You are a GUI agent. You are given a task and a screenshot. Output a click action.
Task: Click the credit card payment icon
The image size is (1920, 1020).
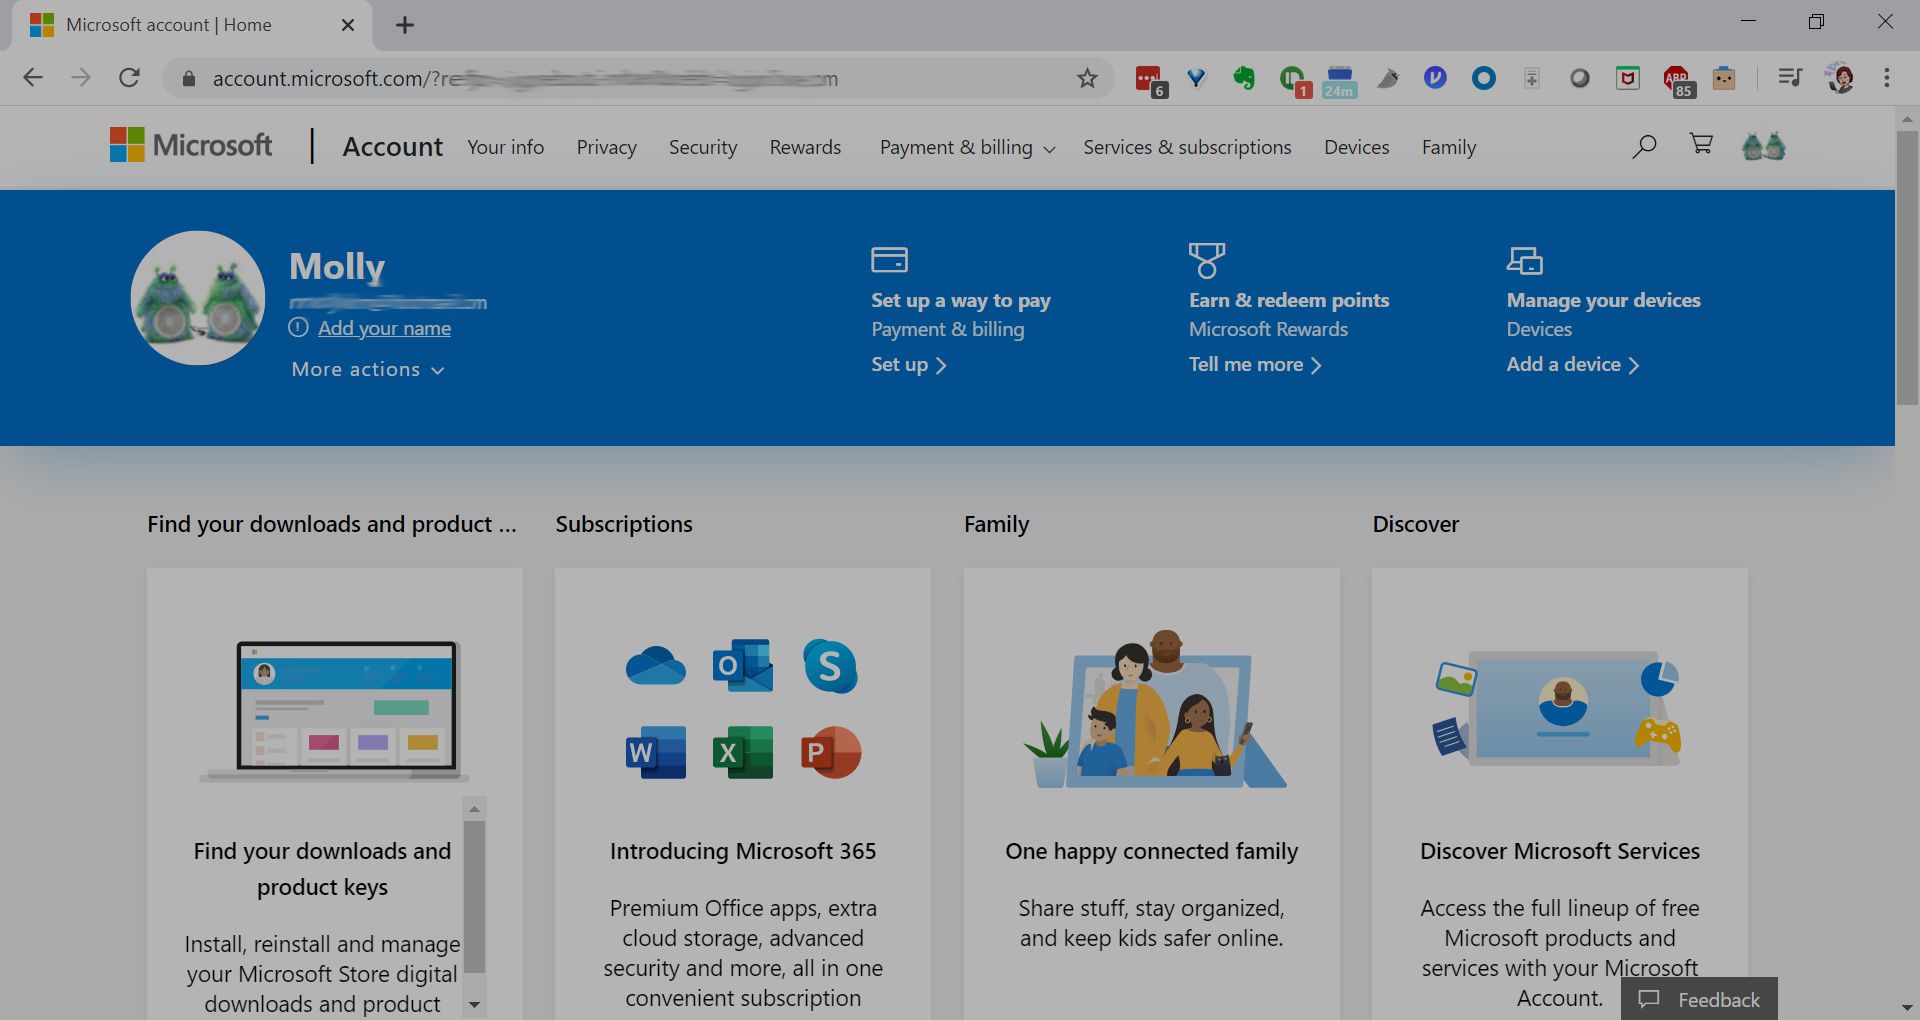point(889,260)
